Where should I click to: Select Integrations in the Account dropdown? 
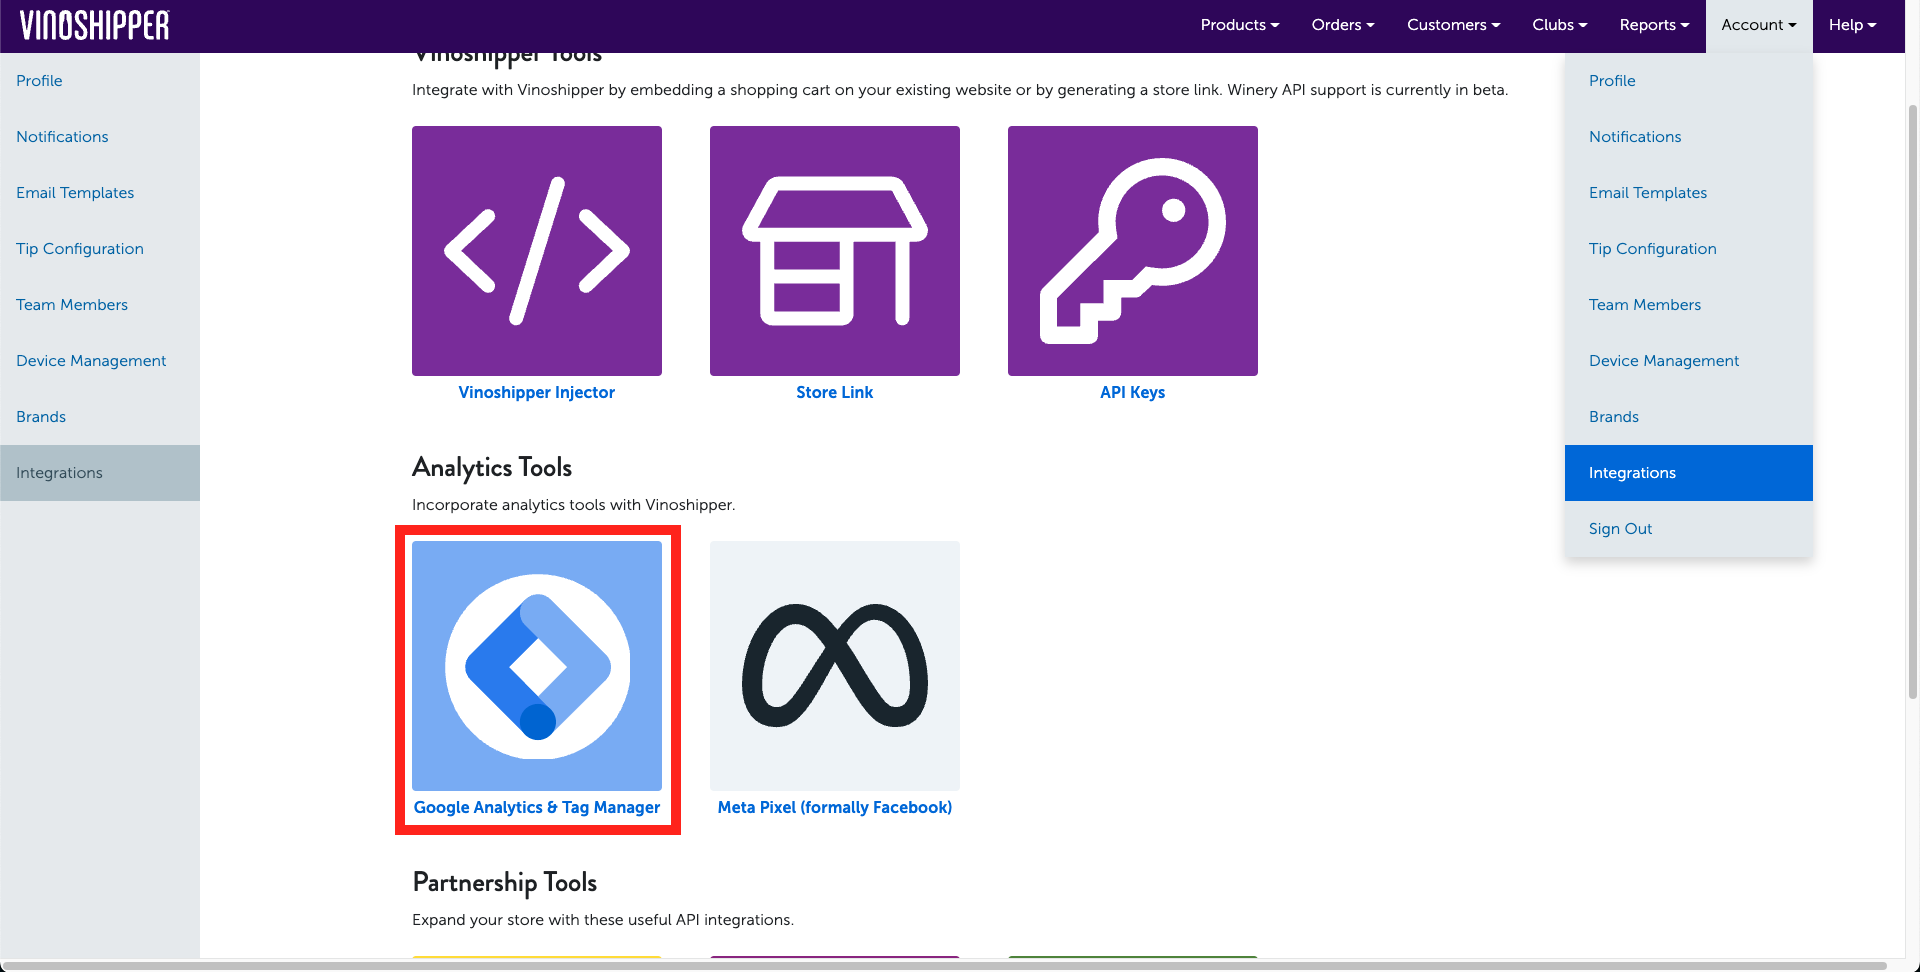click(1689, 473)
